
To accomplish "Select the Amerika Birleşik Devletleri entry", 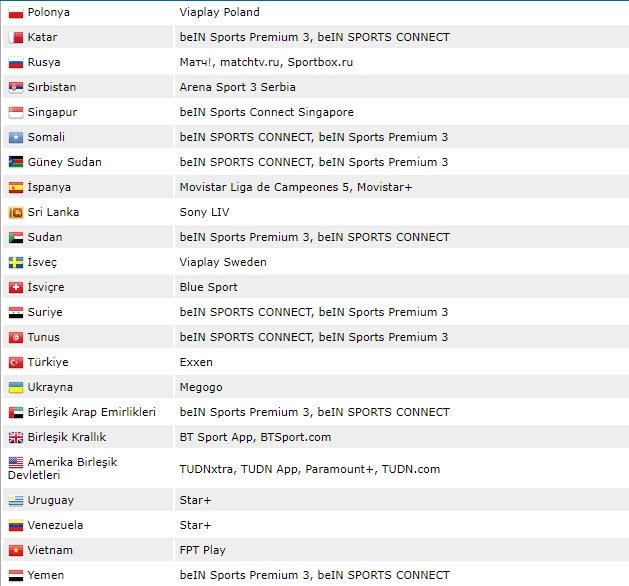I will pyautogui.click(x=72, y=462).
